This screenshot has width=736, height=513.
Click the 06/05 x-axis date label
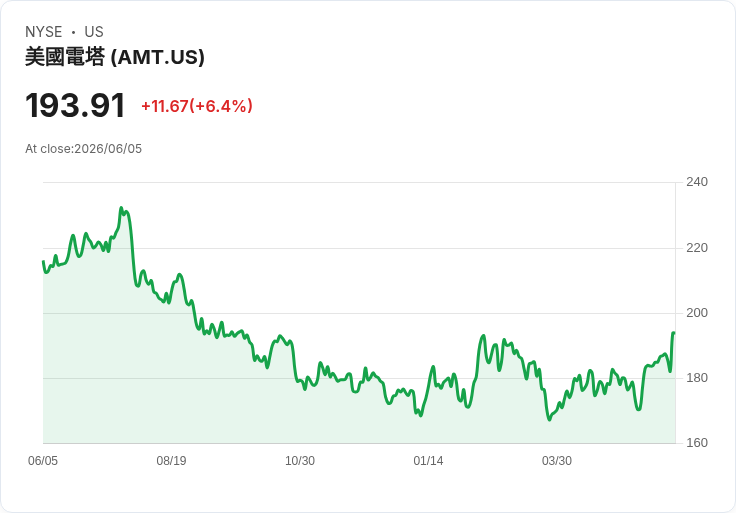tap(43, 461)
